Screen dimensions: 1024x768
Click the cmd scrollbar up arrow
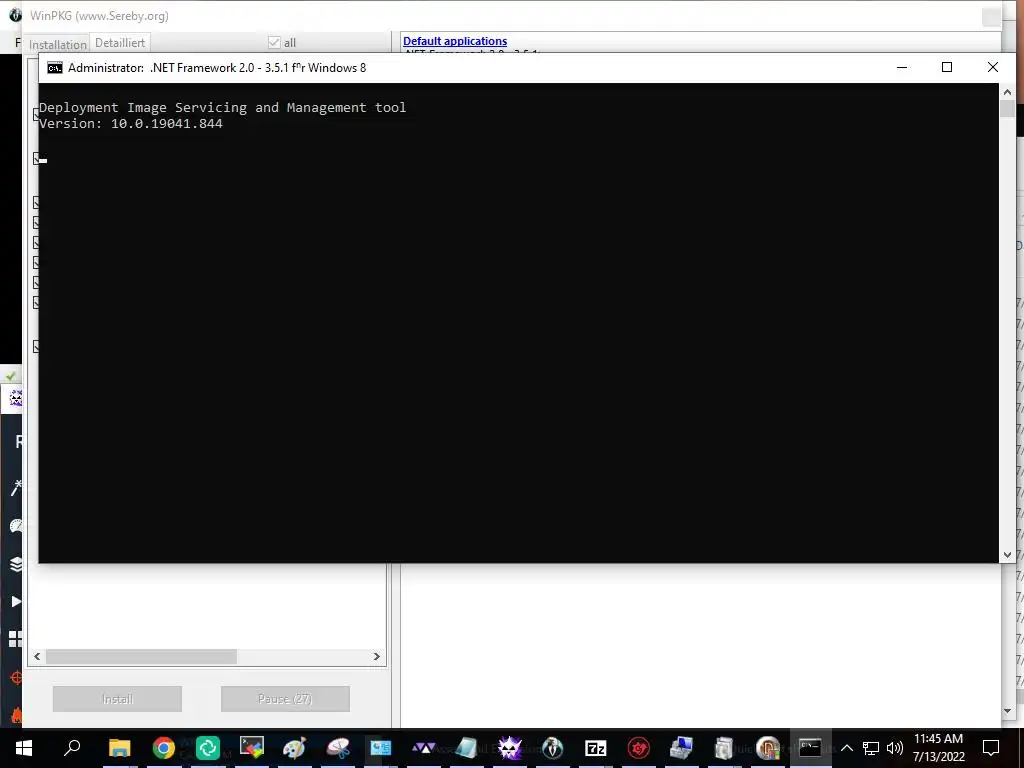[1007, 91]
